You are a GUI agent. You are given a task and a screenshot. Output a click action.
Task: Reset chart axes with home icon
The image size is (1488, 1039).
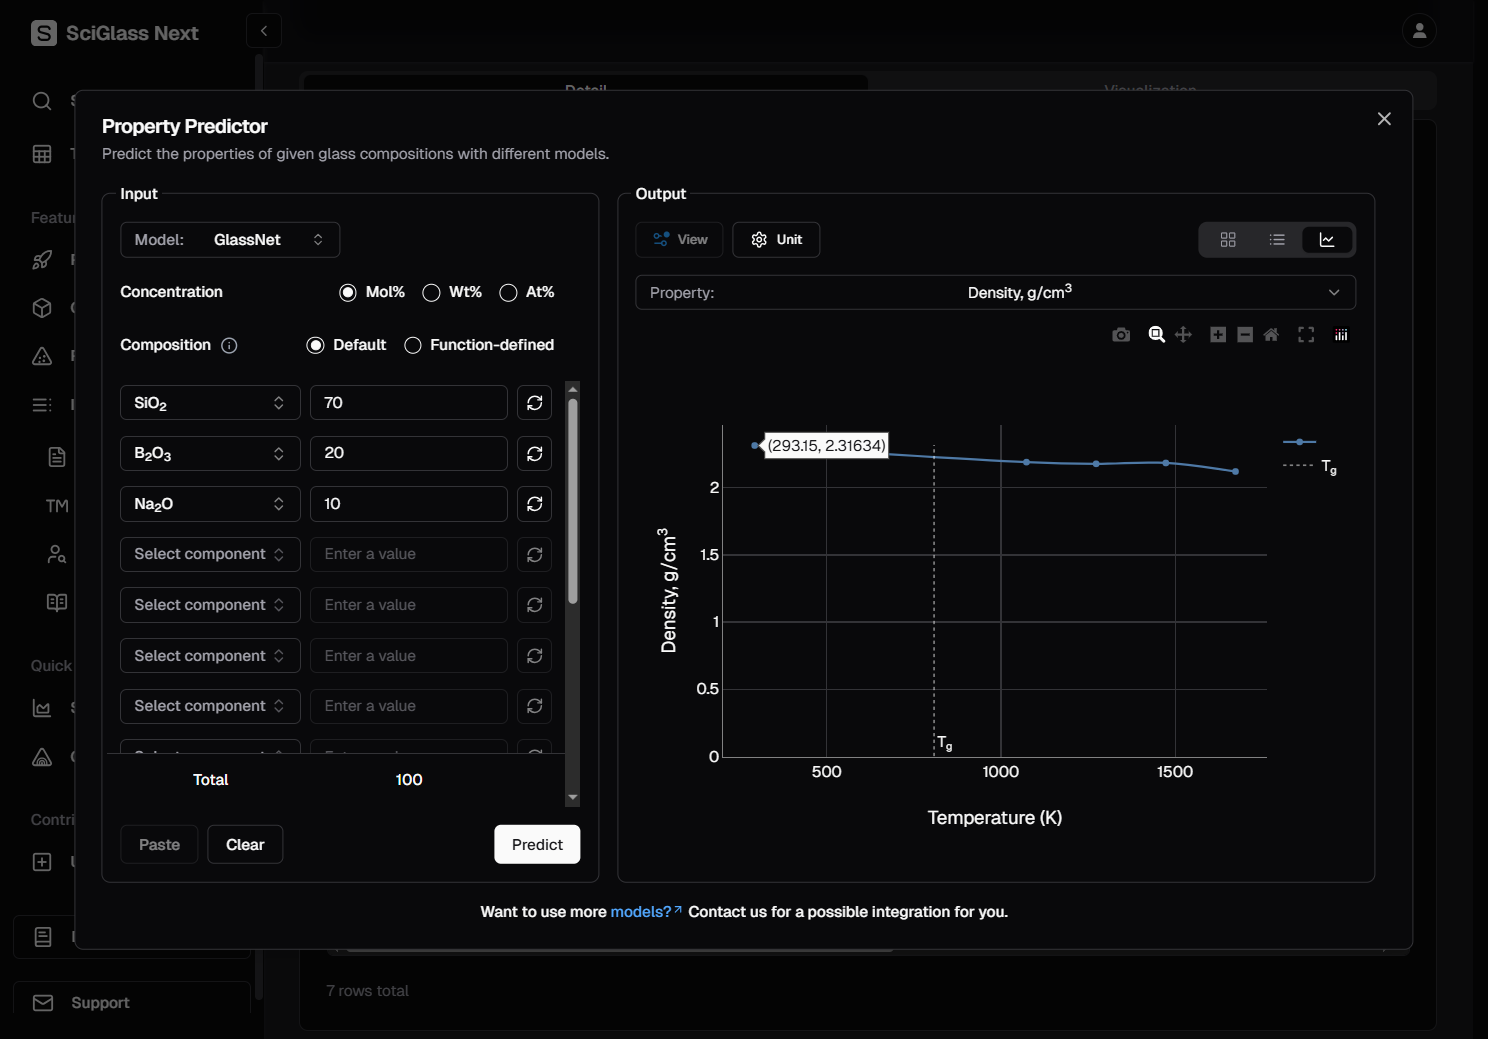click(1271, 335)
